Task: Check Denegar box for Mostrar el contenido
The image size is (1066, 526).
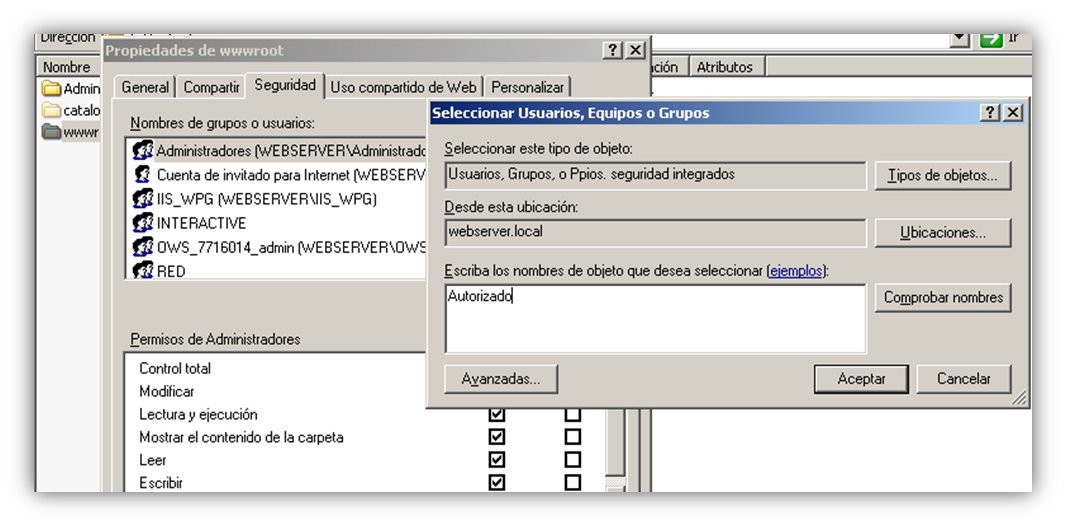Action: point(573,436)
